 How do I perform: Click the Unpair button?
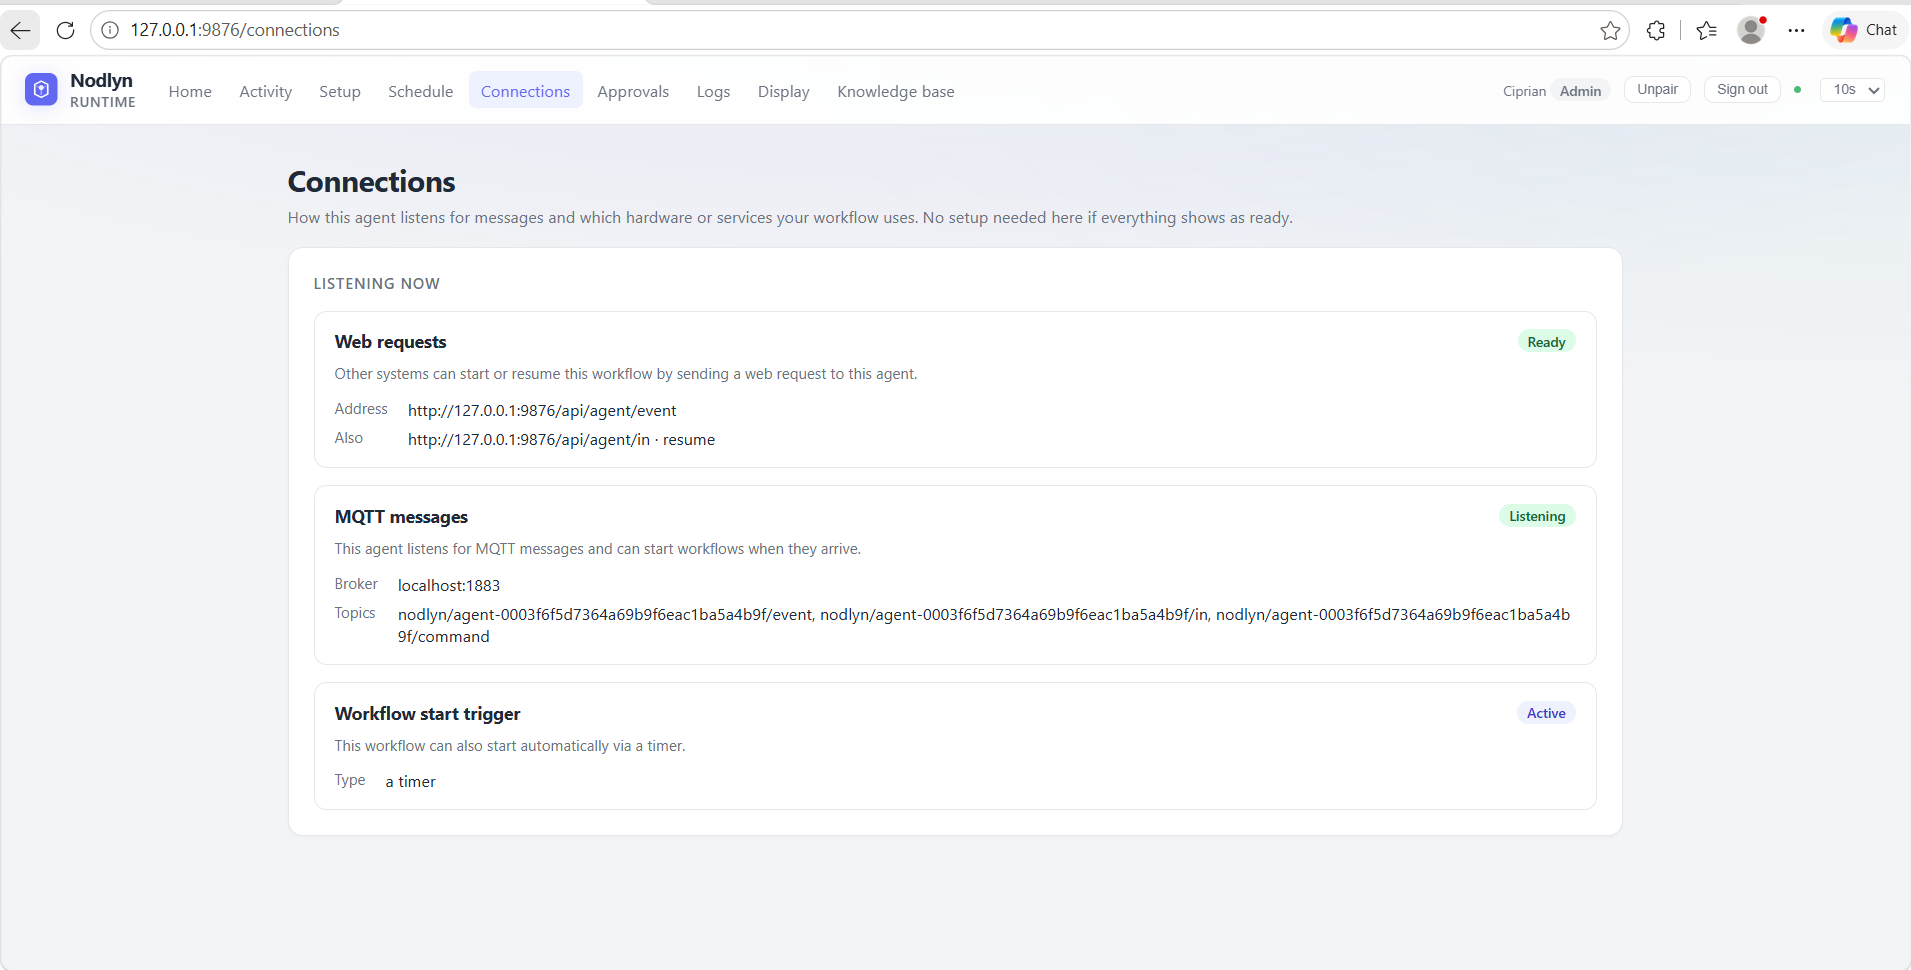pyautogui.click(x=1657, y=89)
